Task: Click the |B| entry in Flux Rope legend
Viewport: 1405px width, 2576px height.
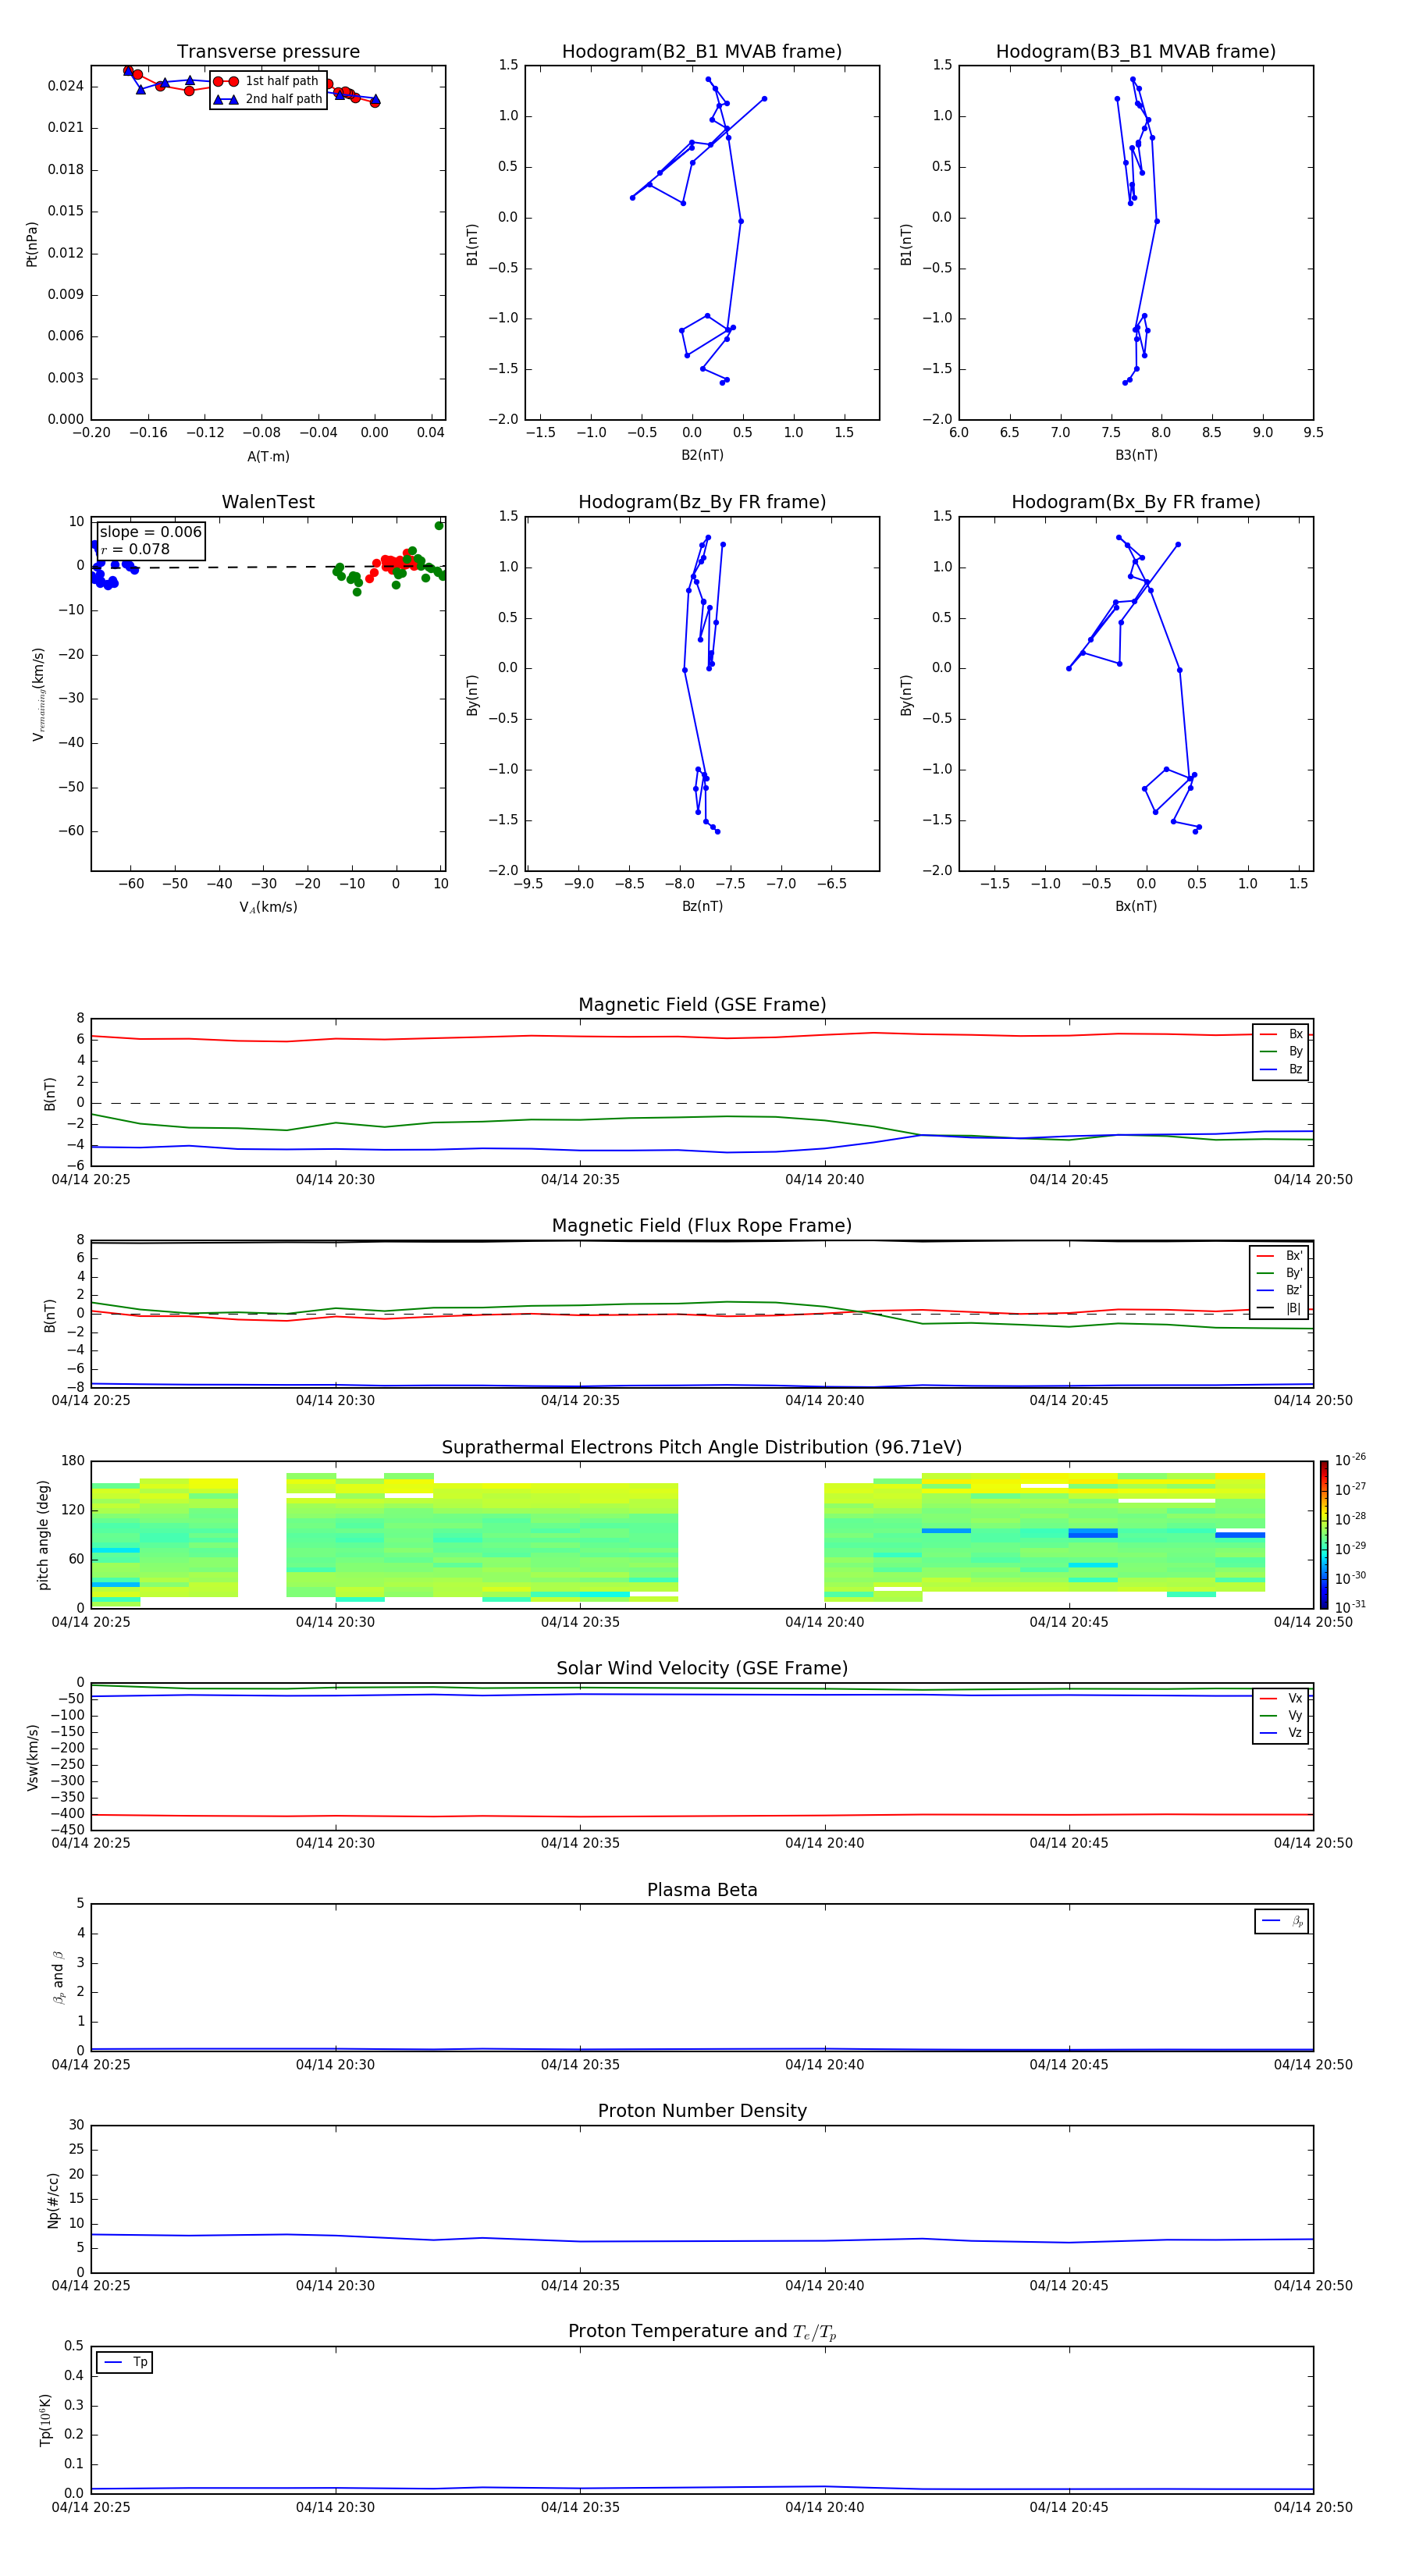Action: click(1279, 1309)
